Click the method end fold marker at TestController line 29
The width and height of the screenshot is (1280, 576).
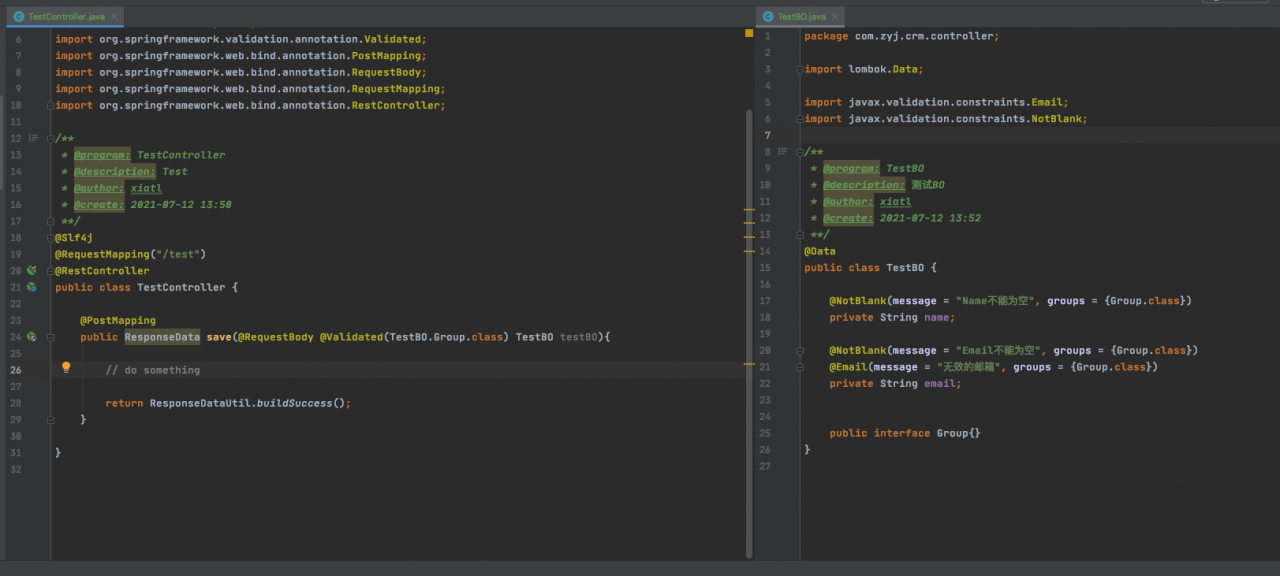50,420
